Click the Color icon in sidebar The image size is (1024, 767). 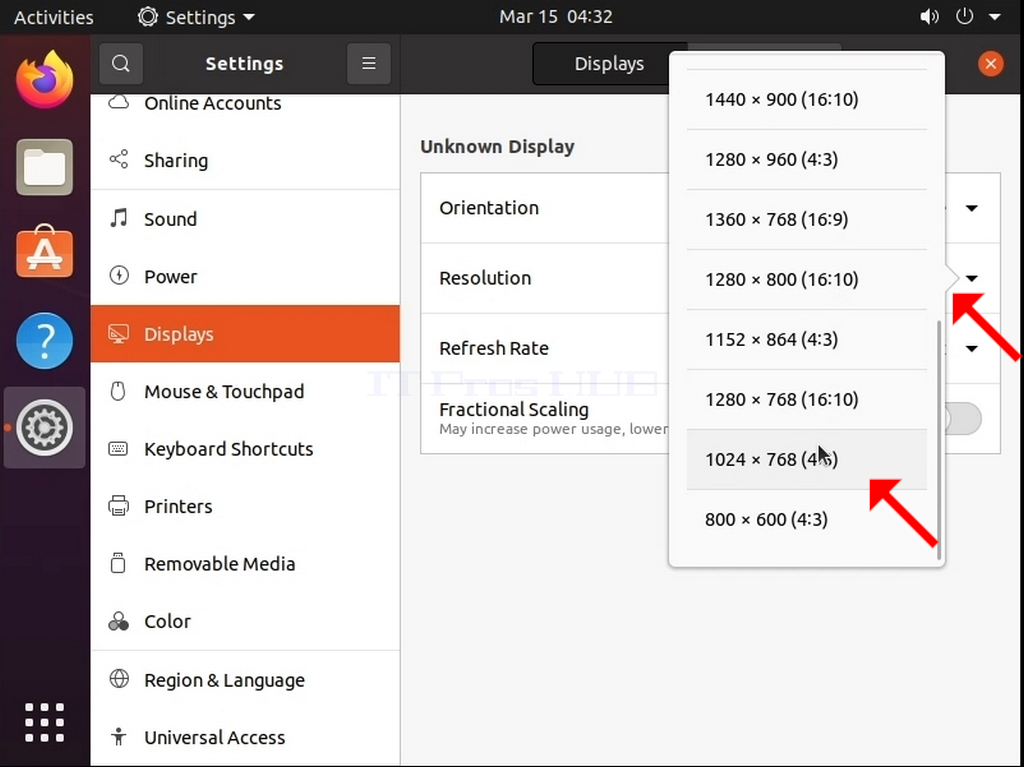point(119,621)
